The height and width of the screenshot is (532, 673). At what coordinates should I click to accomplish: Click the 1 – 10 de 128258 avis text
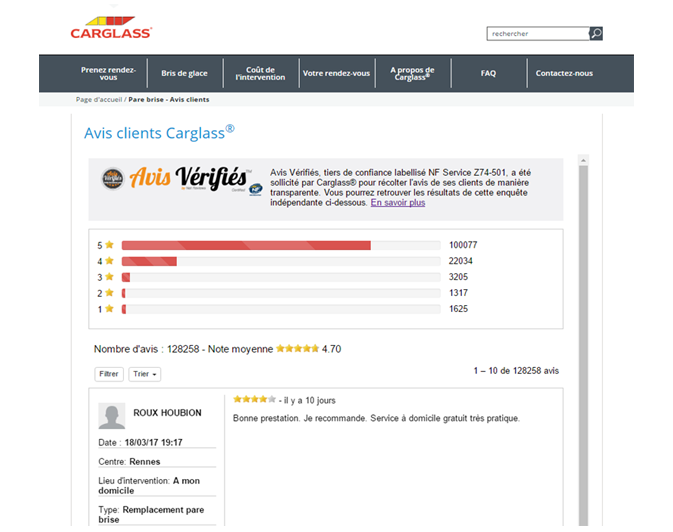click(516, 371)
